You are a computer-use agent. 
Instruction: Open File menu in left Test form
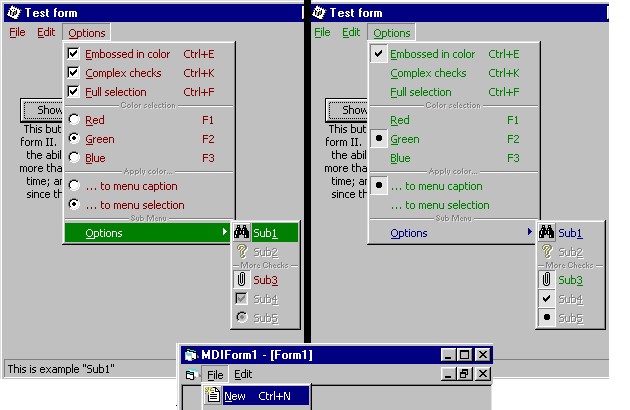click(17, 32)
